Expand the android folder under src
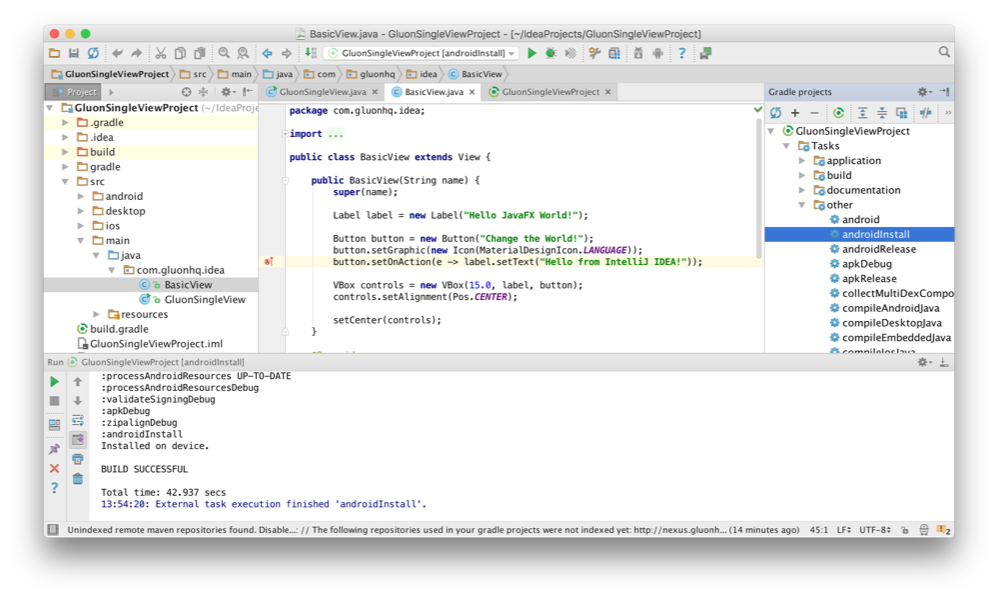This screenshot has width=998, height=600. tap(81, 197)
